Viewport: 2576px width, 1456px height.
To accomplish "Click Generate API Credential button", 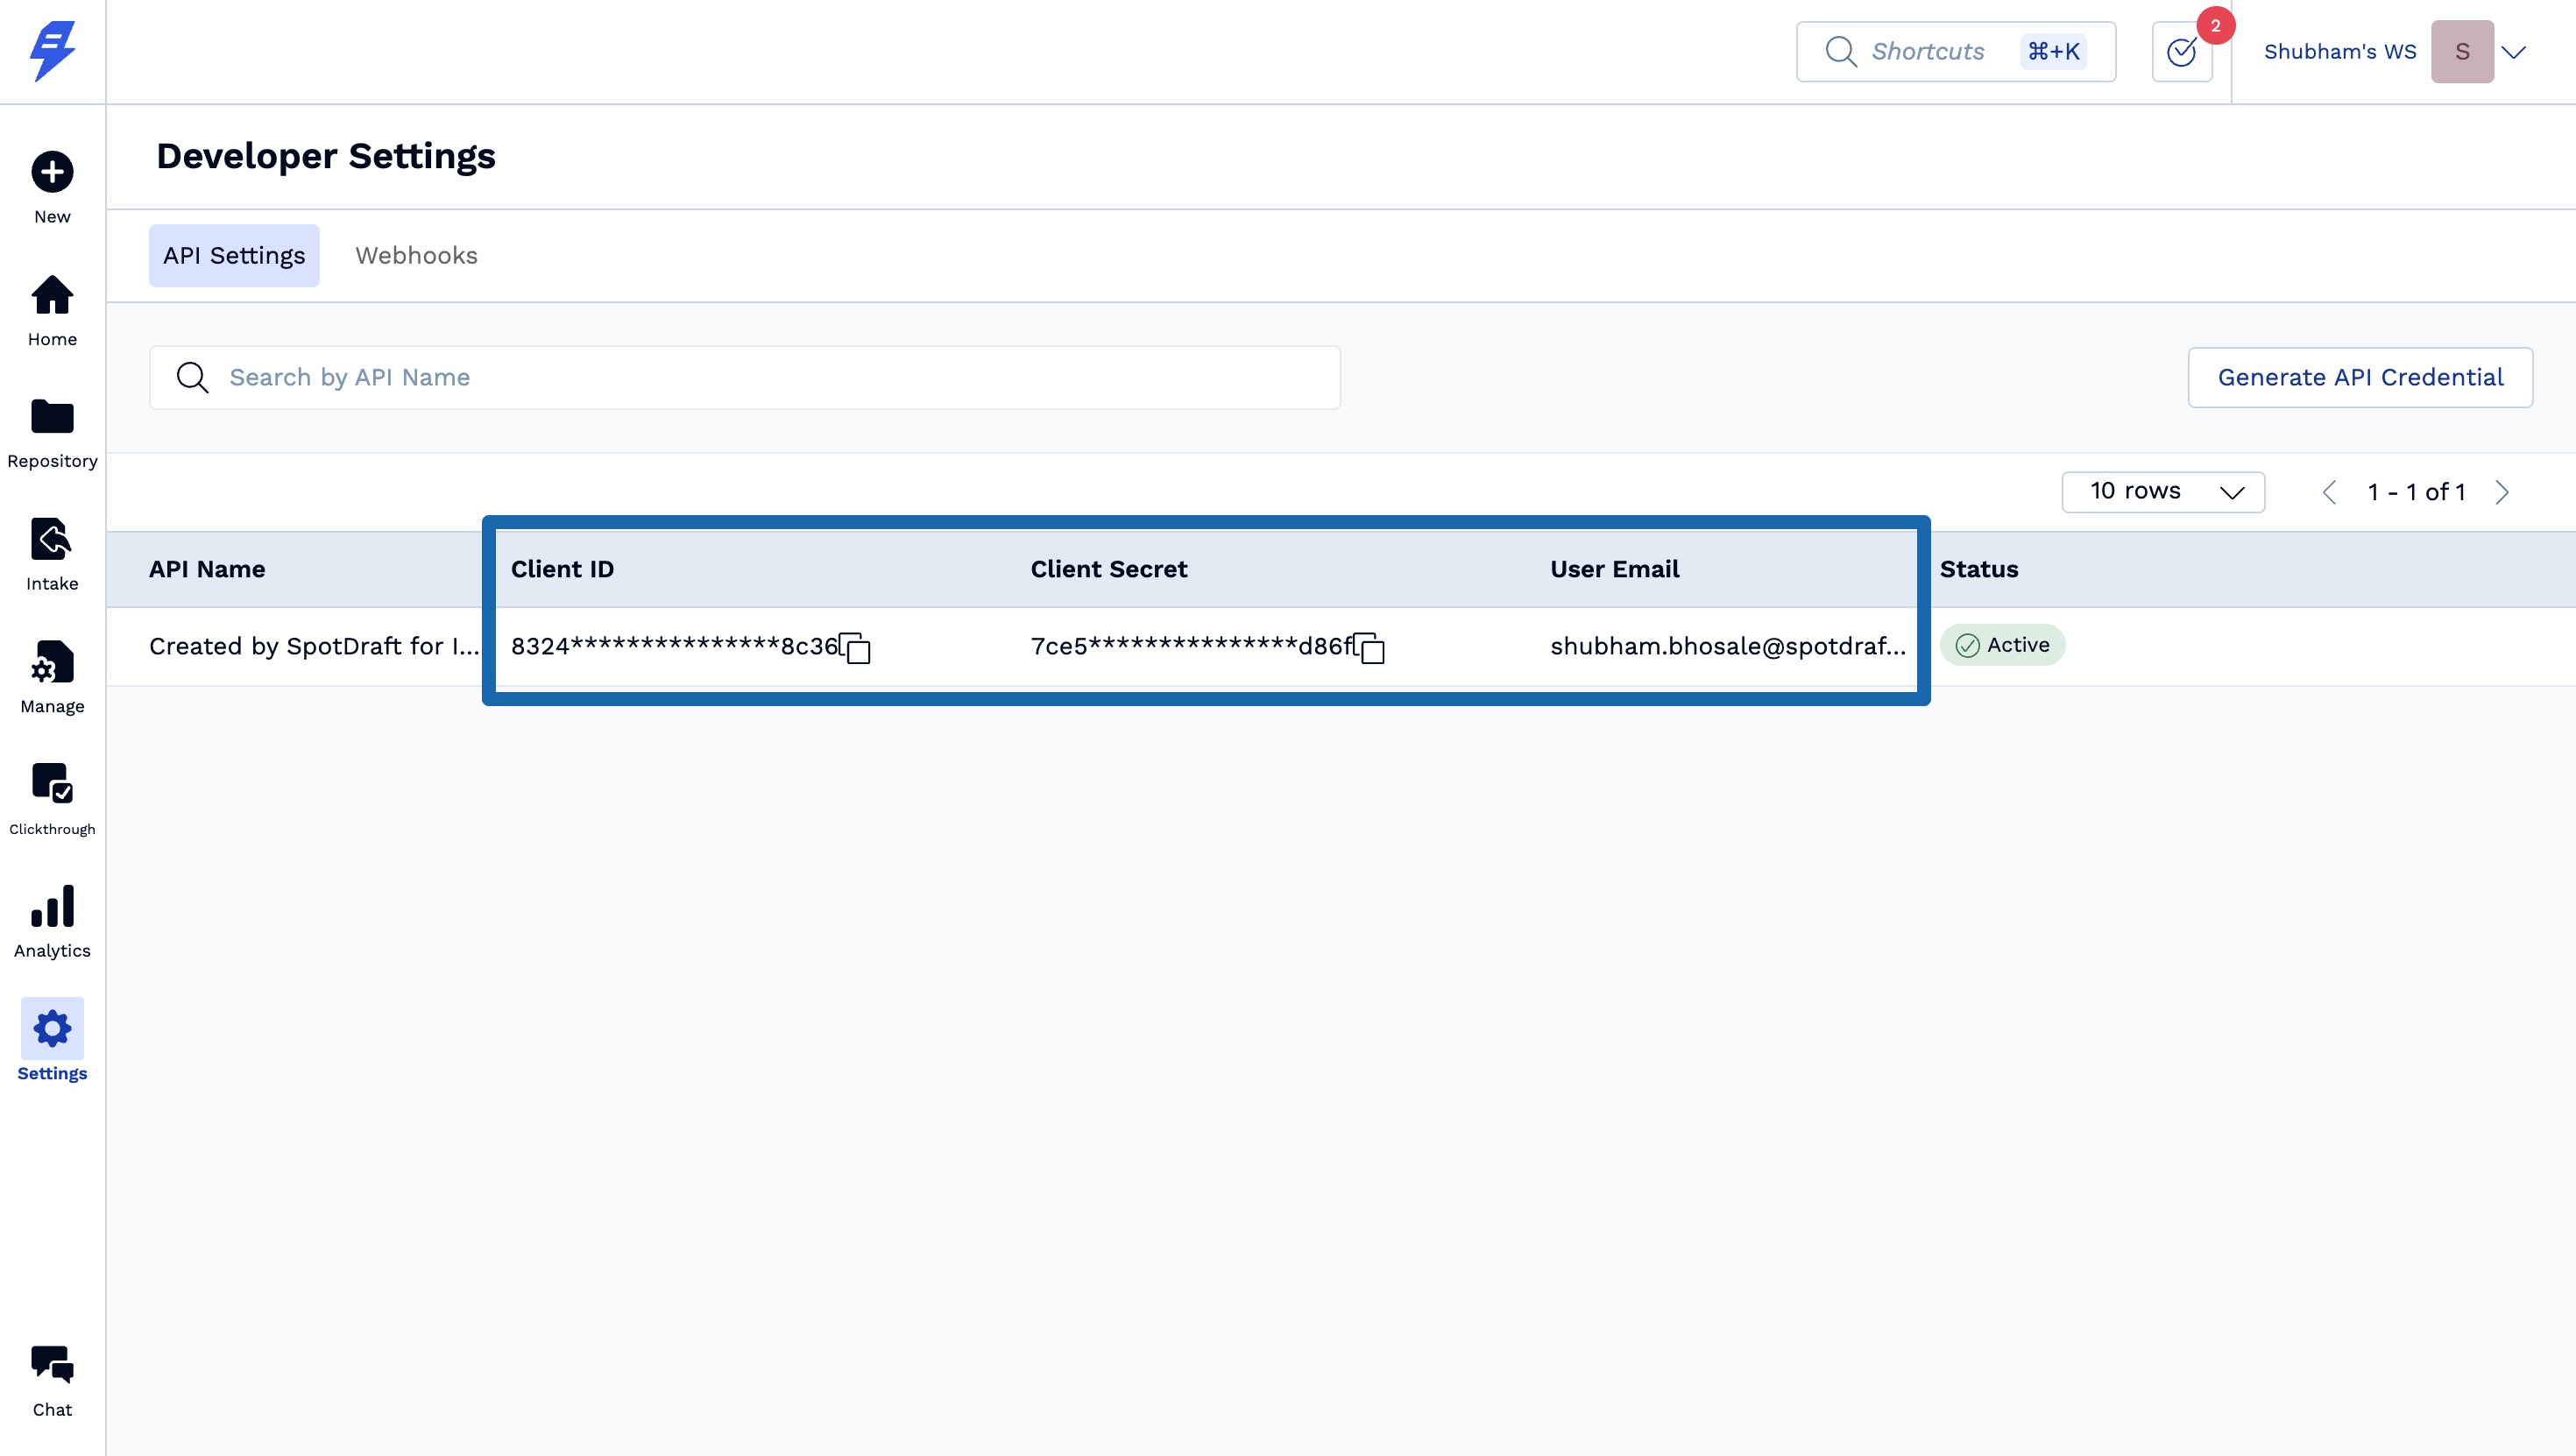I will [x=2359, y=378].
